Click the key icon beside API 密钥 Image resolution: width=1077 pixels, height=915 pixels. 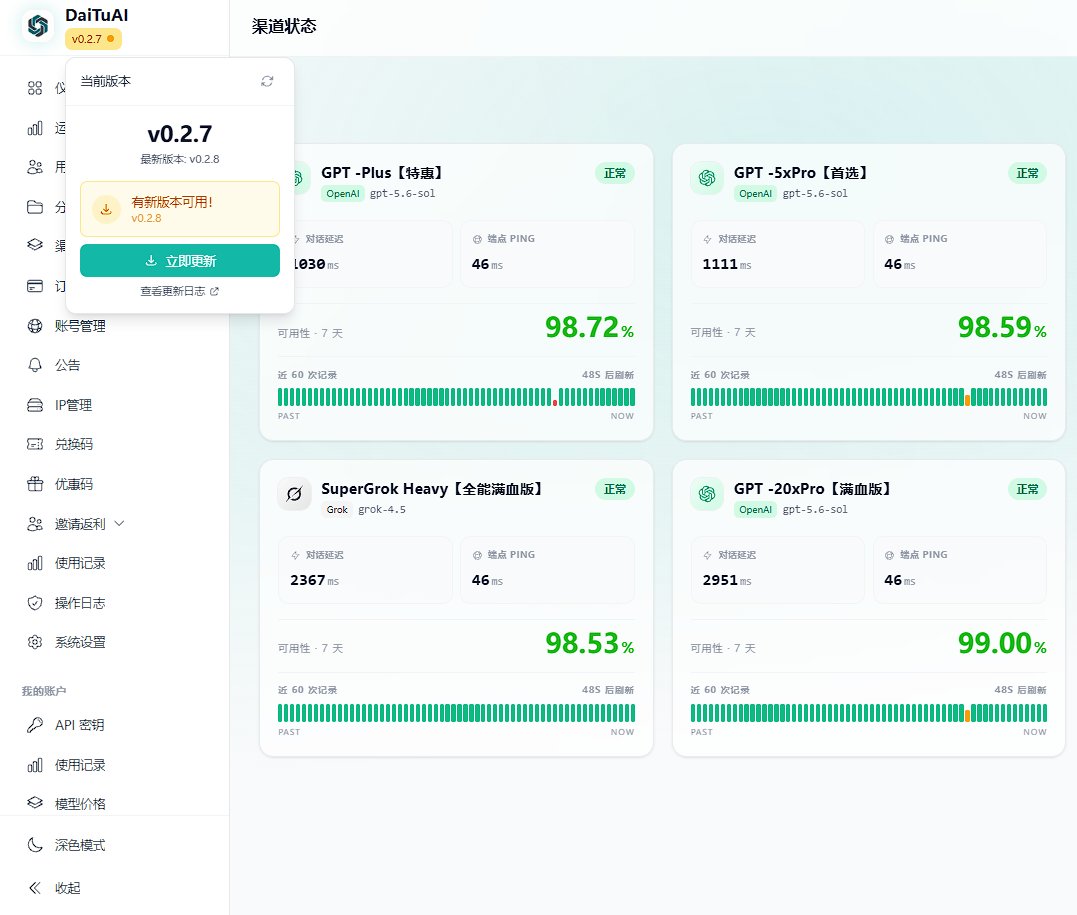35,725
